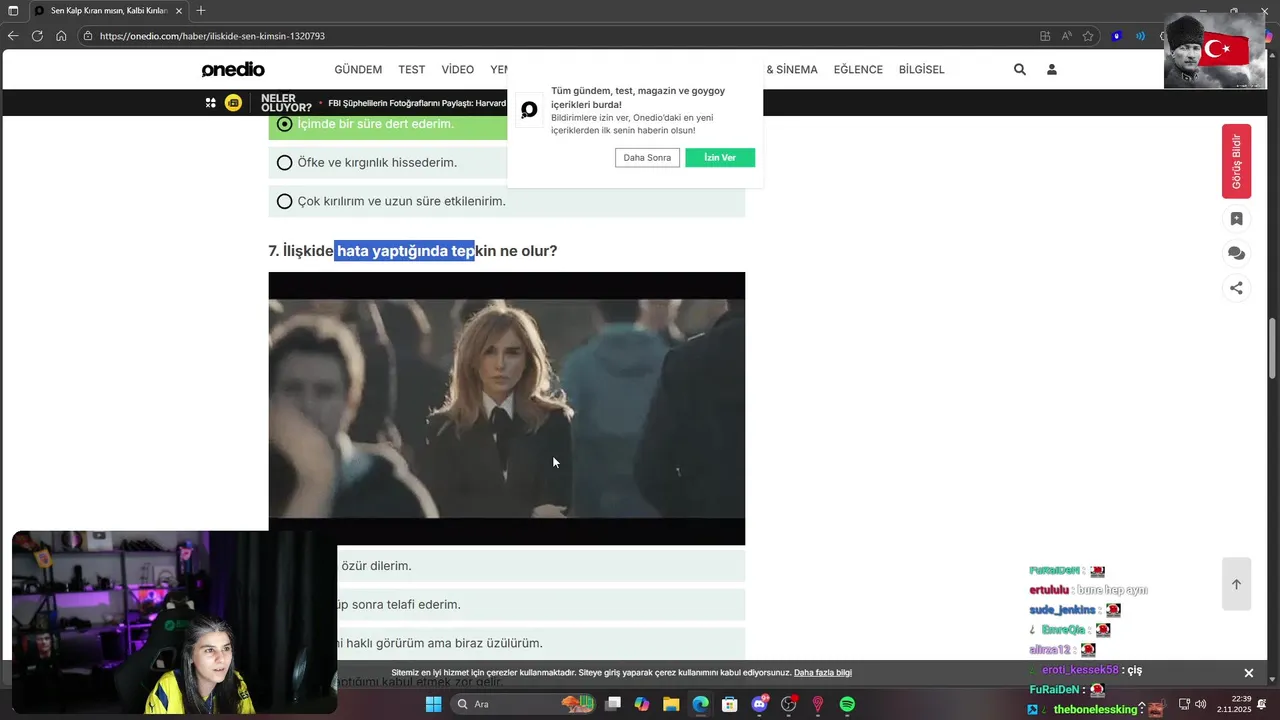Click the scroll-to-top arrow button
Viewport: 1280px width, 720px height.
(1236, 584)
